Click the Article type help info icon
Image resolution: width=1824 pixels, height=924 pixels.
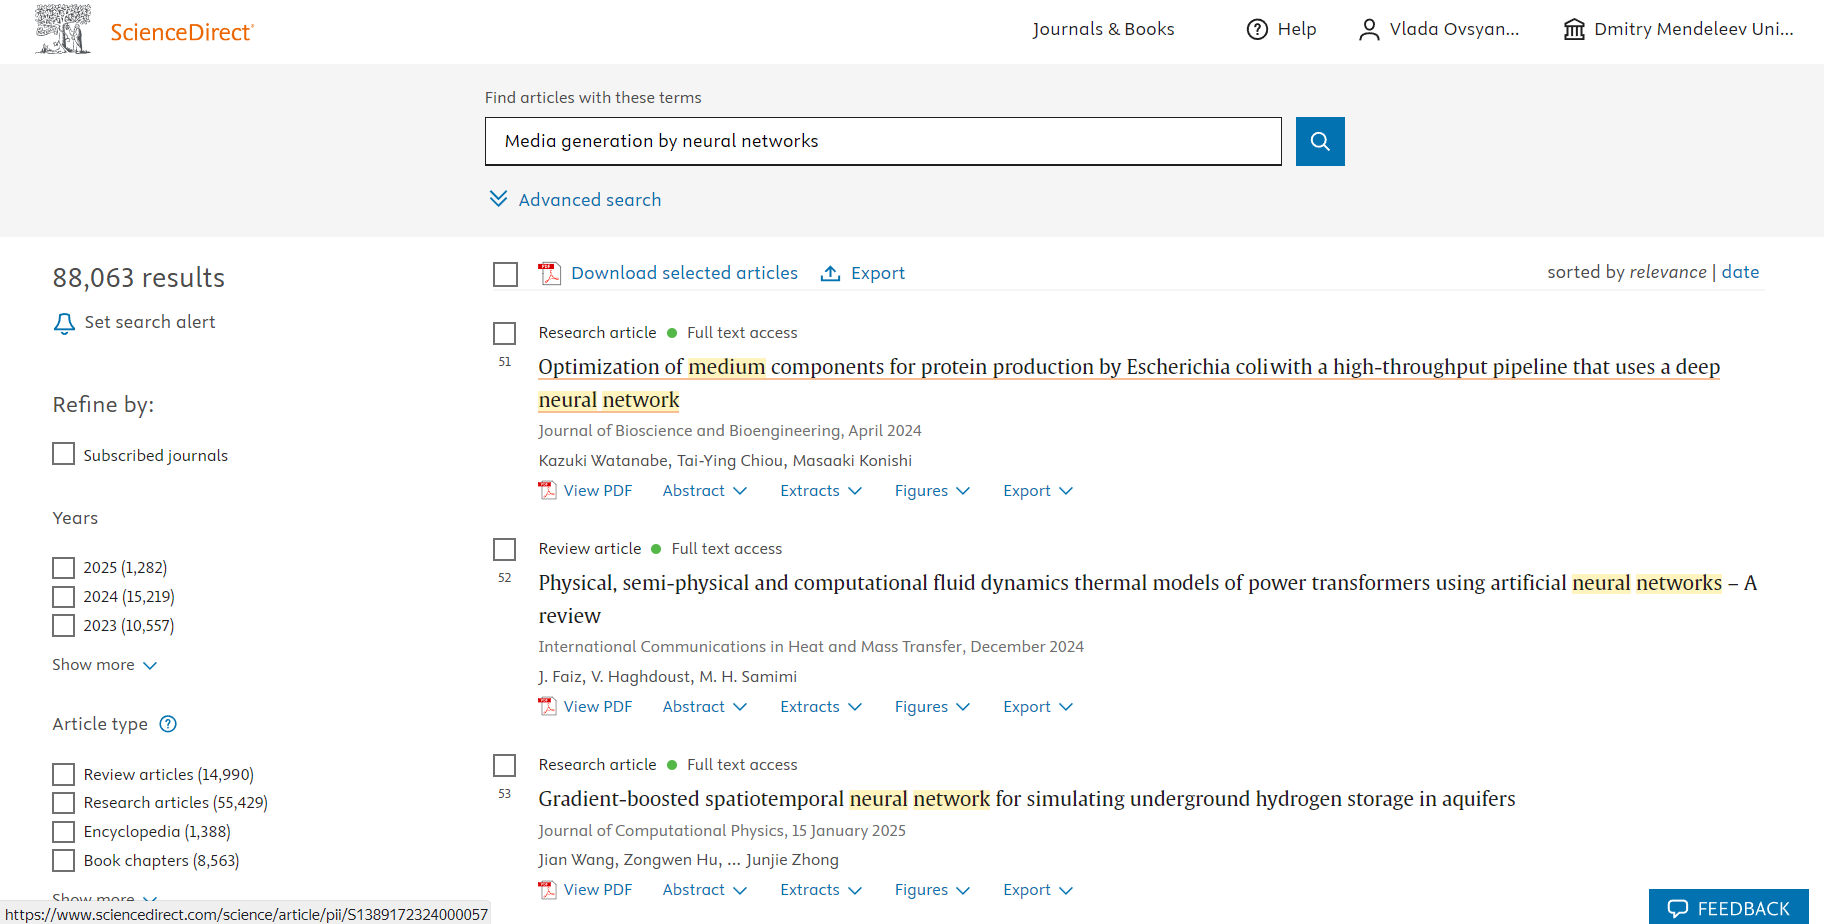(x=168, y=724)
